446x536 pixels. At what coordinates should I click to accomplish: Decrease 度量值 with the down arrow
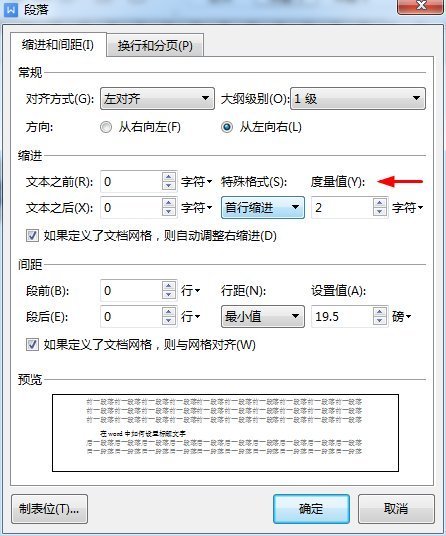pyautogui.click(x=380, y=212)
